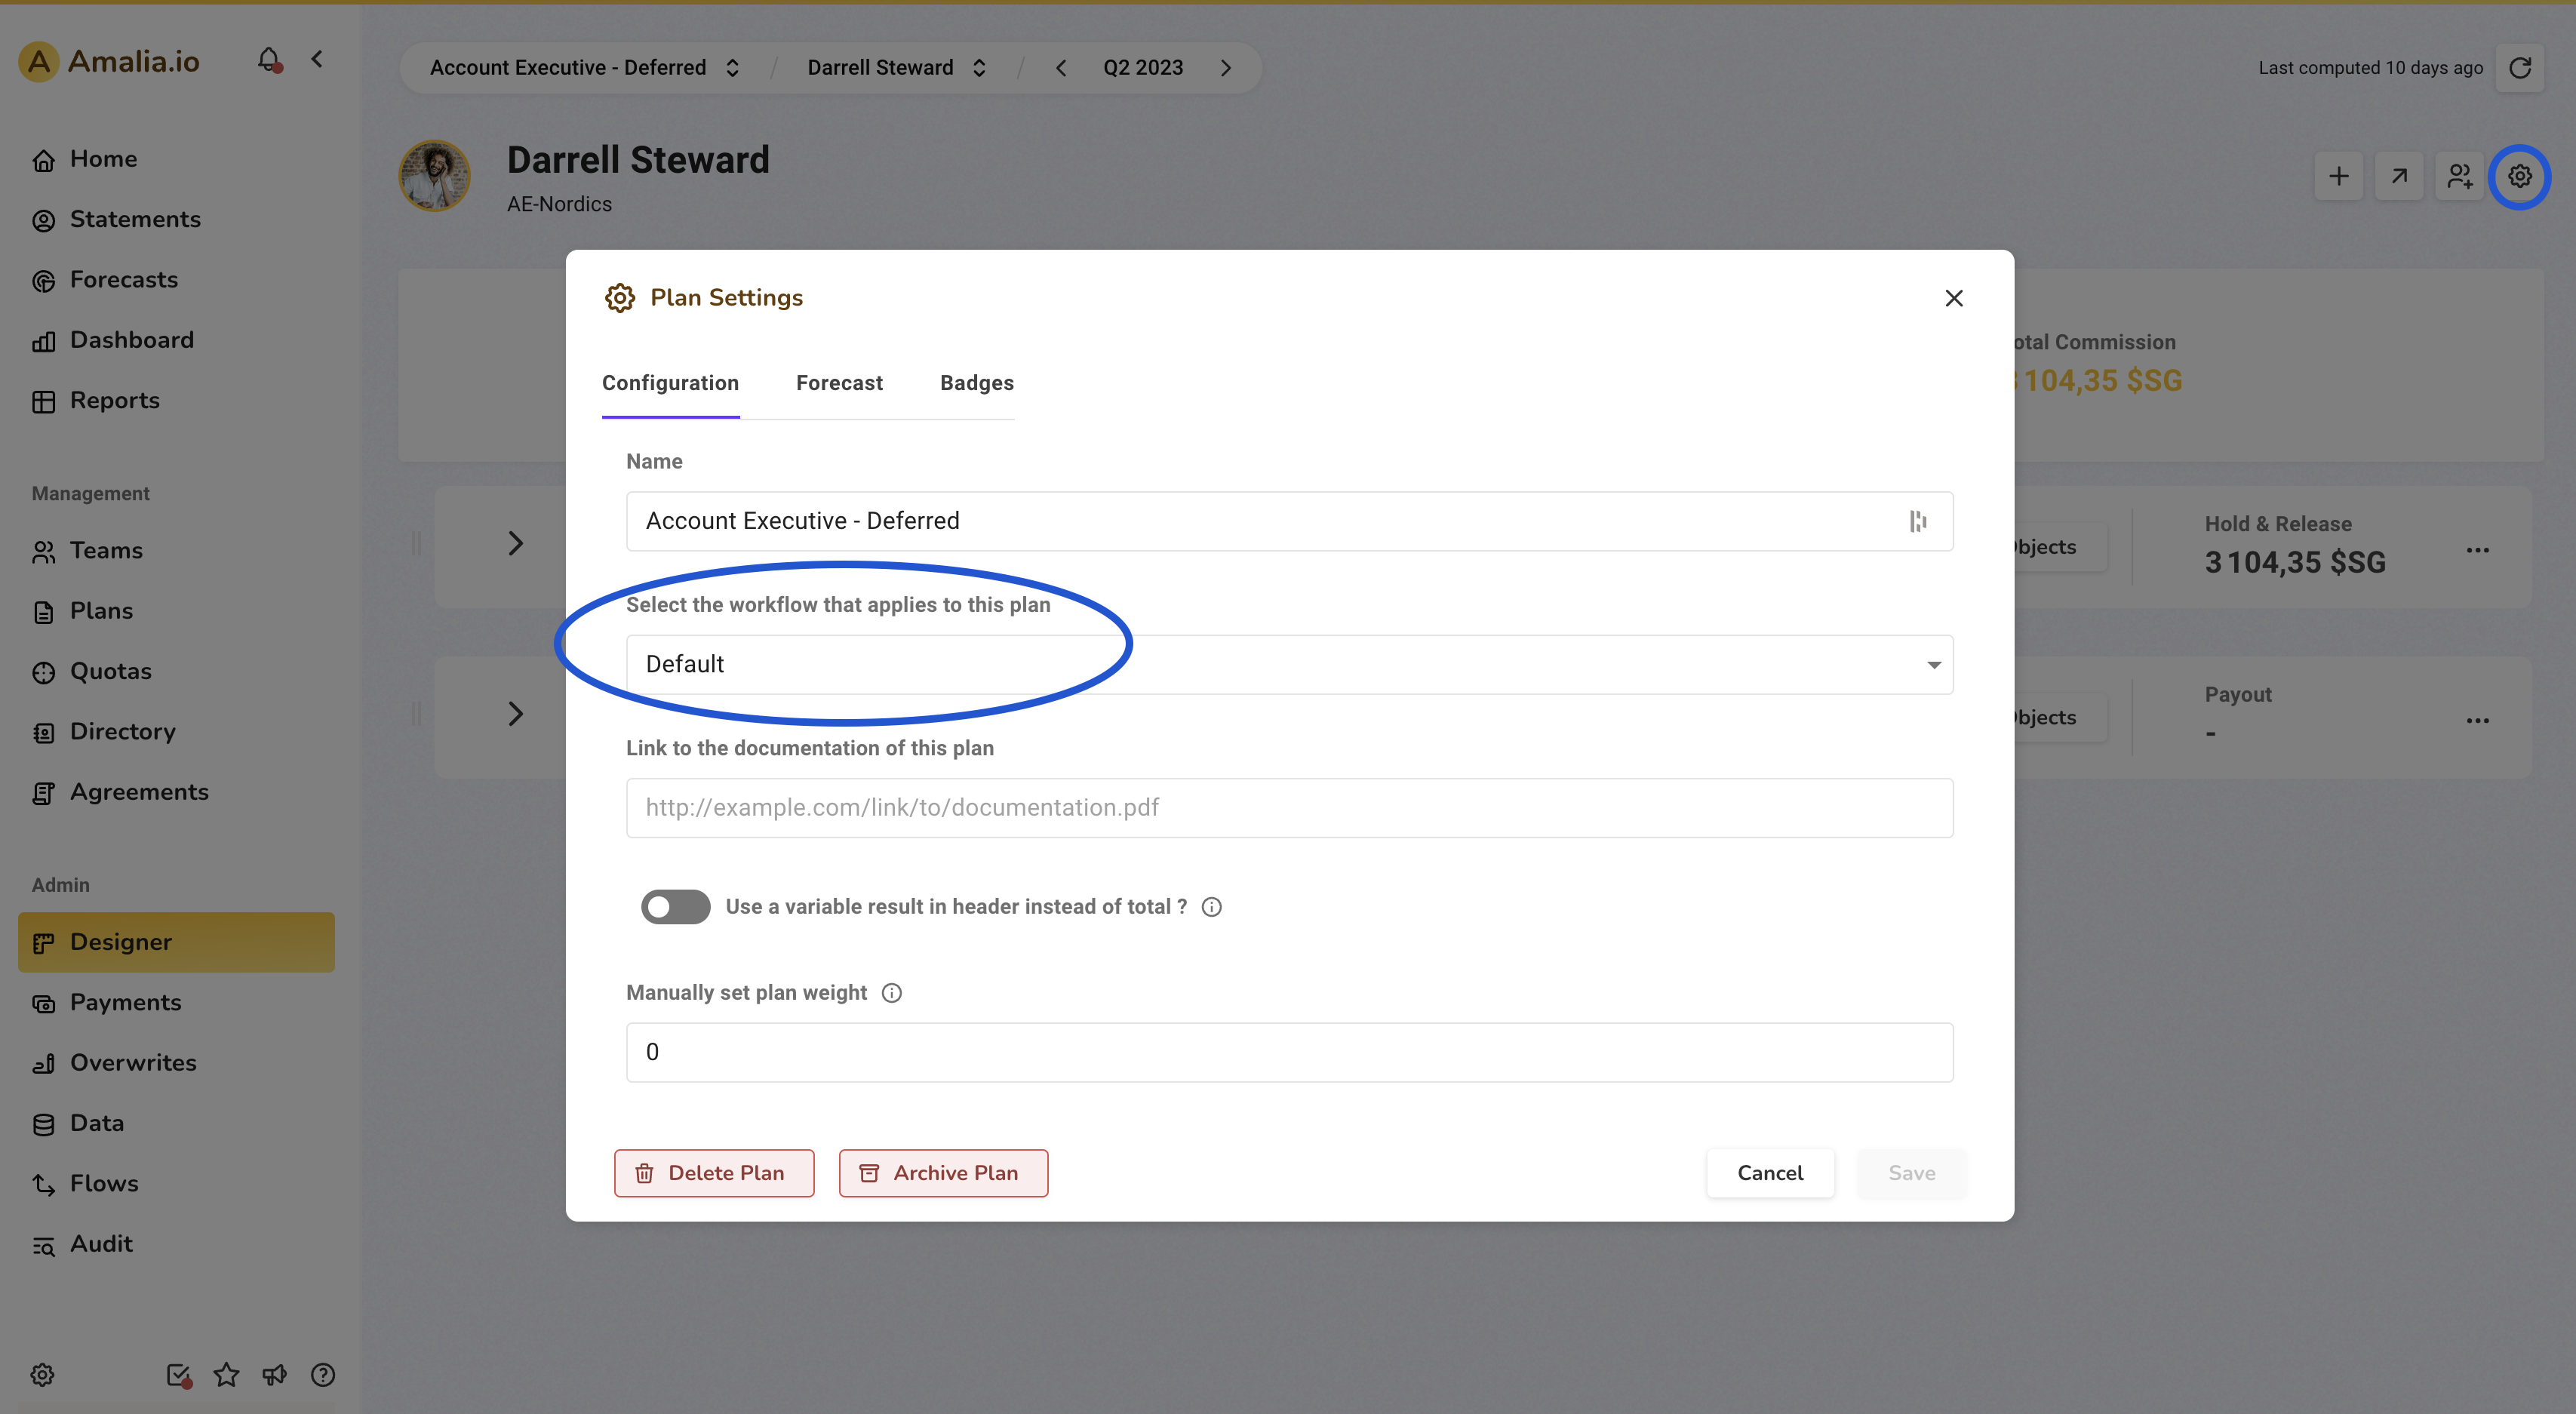Open Audit in sidebar

coord(176,1244)
